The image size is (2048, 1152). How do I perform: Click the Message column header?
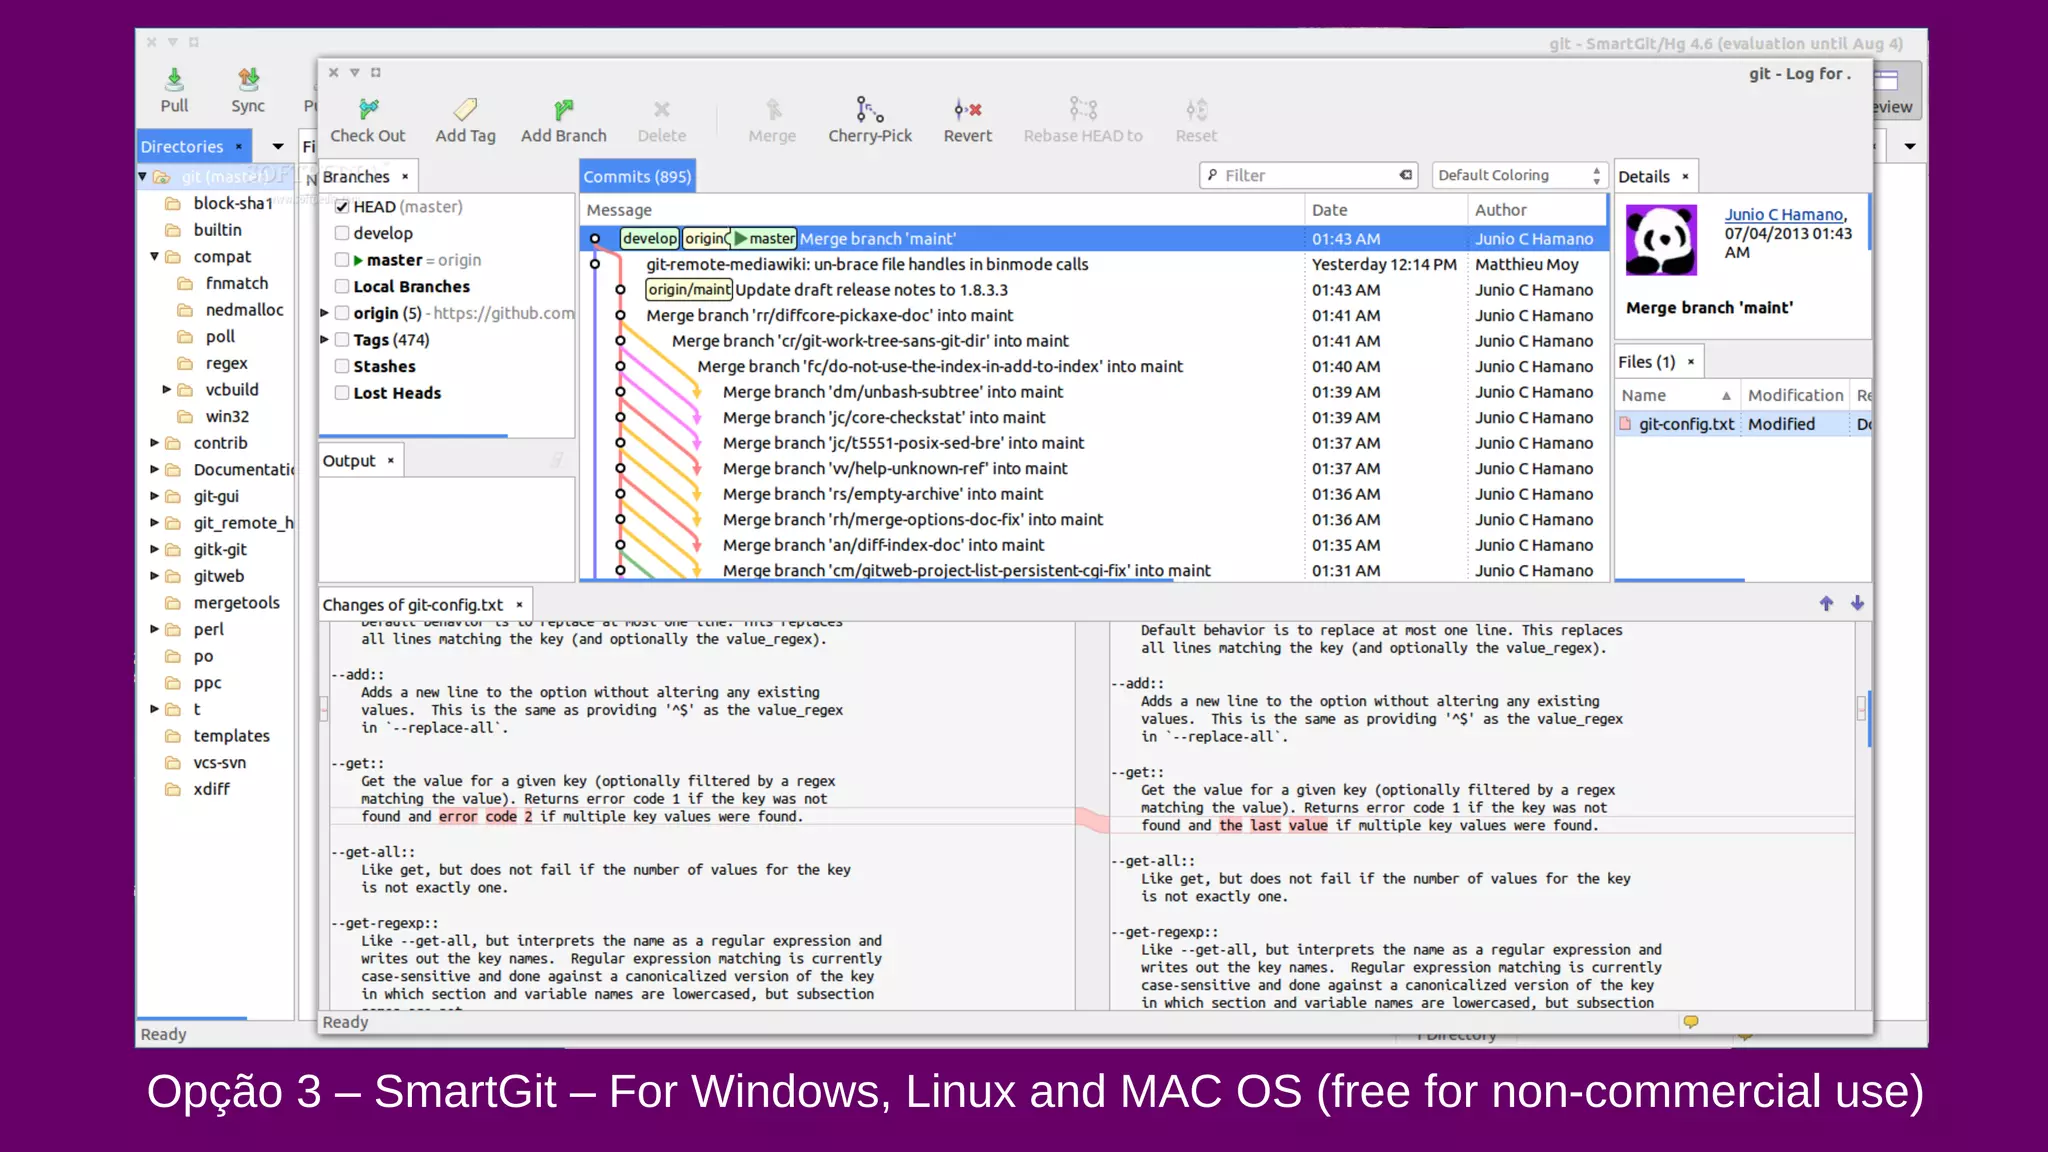click(x=942, y=210)
